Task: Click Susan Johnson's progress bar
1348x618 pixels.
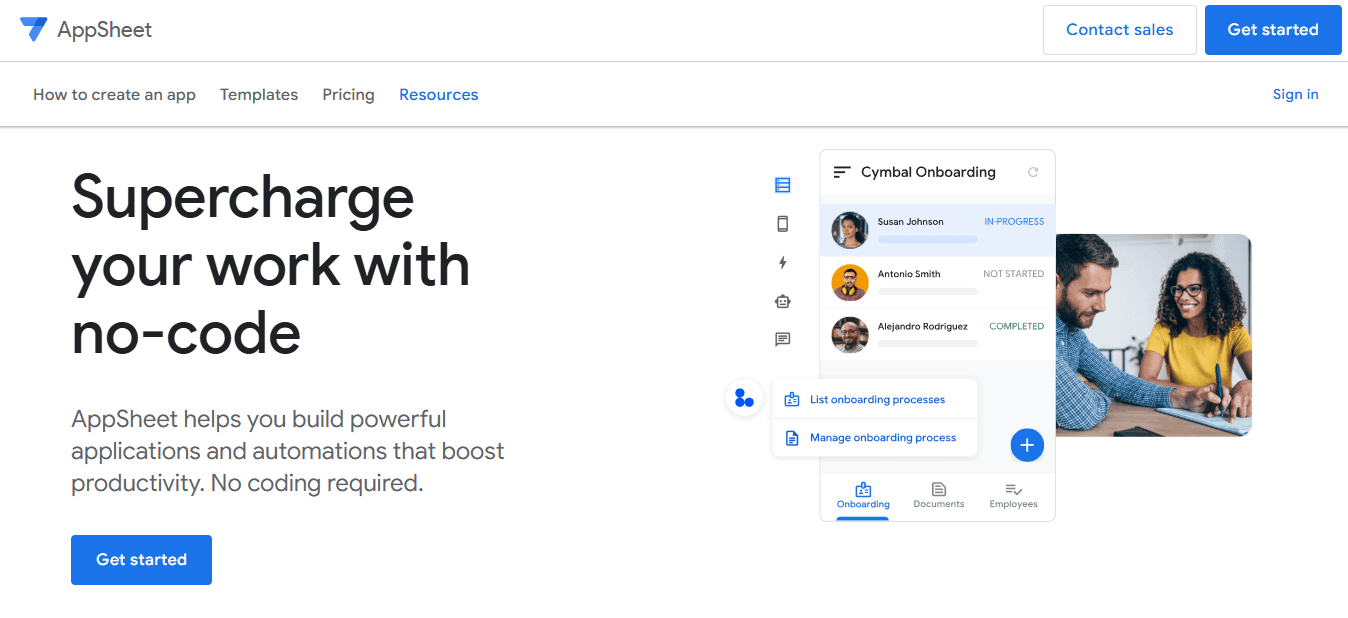Action: click(x=927, y=240)
